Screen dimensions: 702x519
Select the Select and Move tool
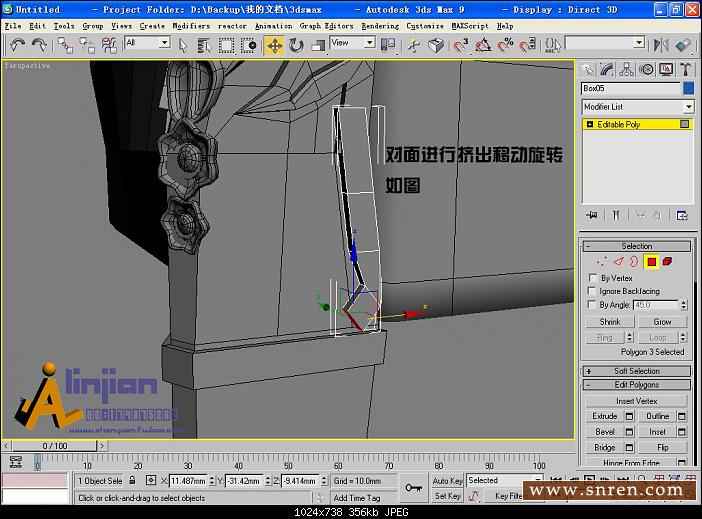[274, 45]
